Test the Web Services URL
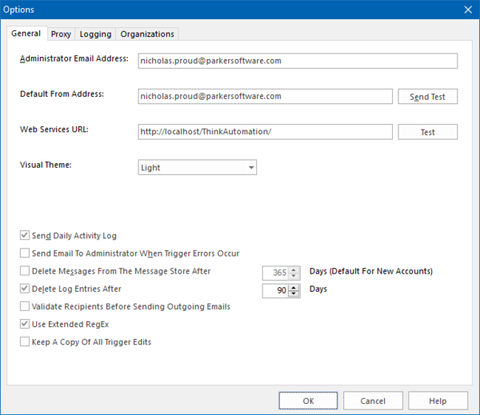 click(428, 132)
